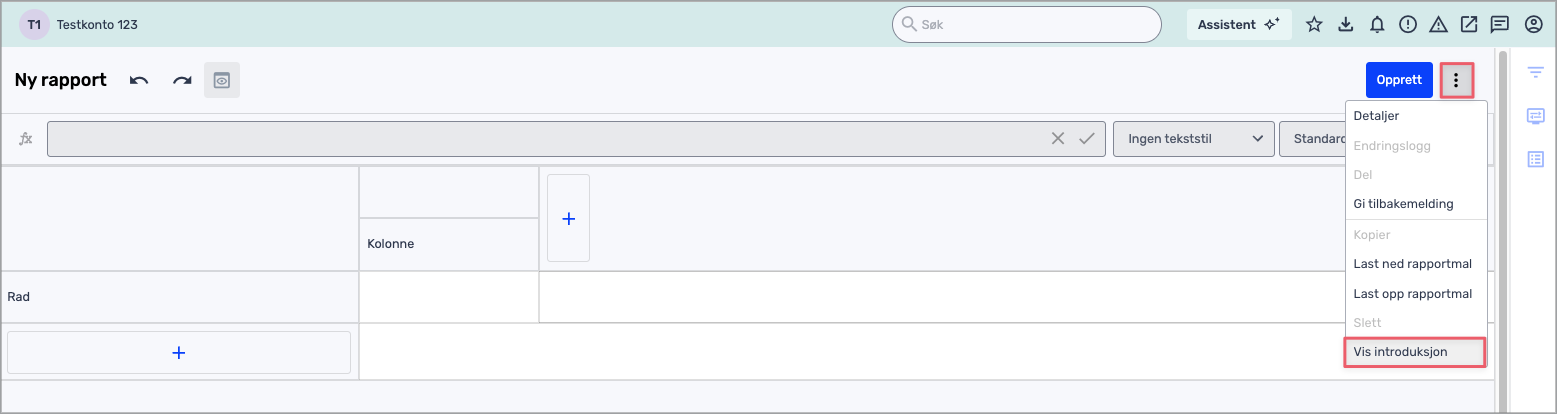
Task: Choose Last ned rapportmal from menu
Action: coord(1412,264)
